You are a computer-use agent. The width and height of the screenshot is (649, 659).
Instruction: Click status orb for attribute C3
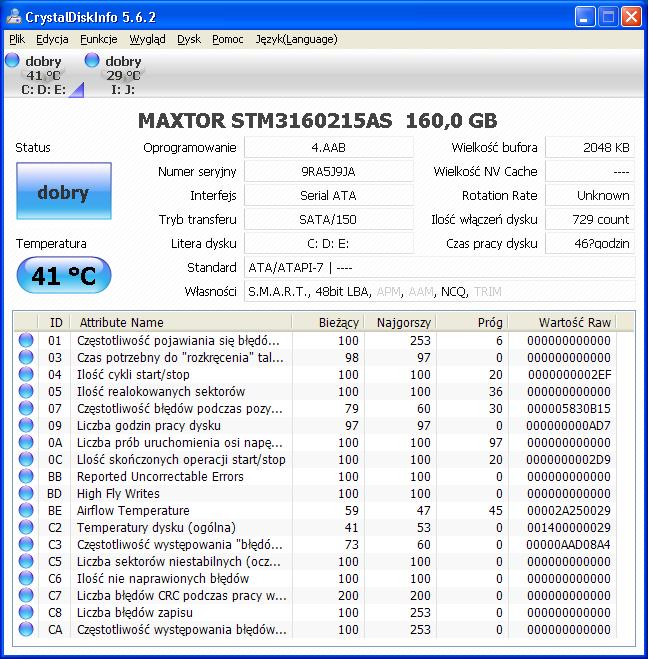point(26,544)
